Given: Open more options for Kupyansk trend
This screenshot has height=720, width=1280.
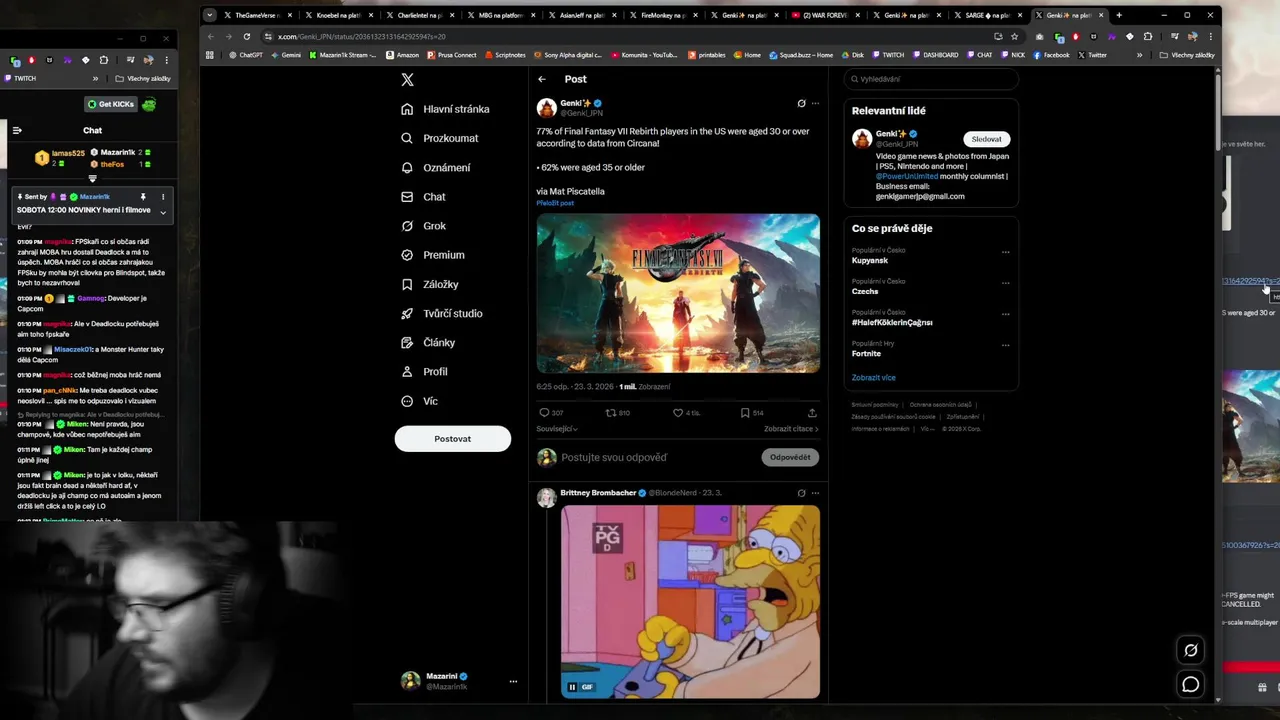Looking at the screenshot, I should [1006, 252].
